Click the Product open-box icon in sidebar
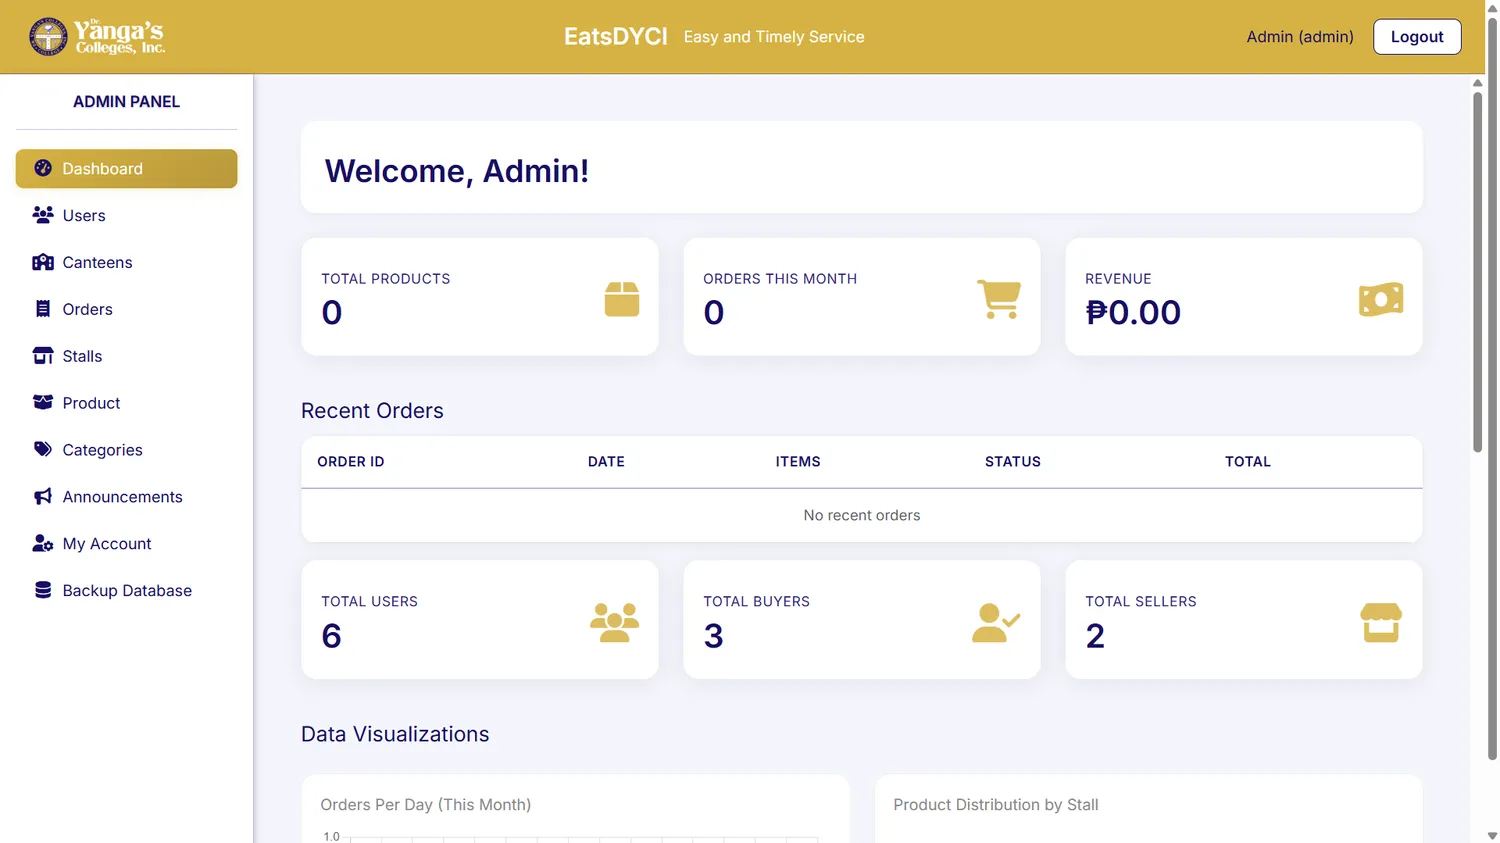 (x=43, y=402)
